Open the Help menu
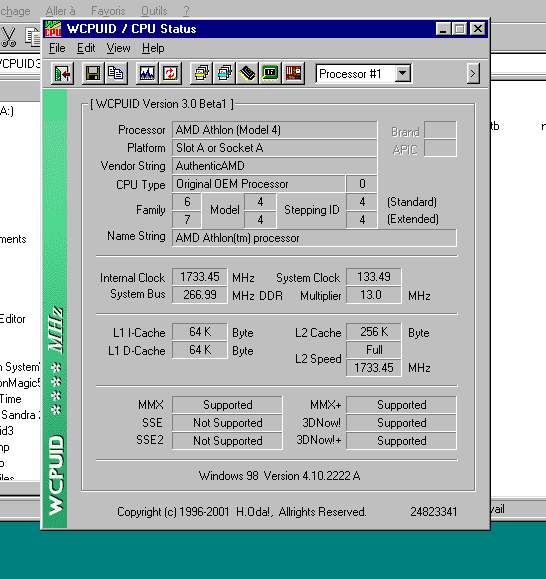Viewport: 546px width, 579px height. [x=153, y=48]
